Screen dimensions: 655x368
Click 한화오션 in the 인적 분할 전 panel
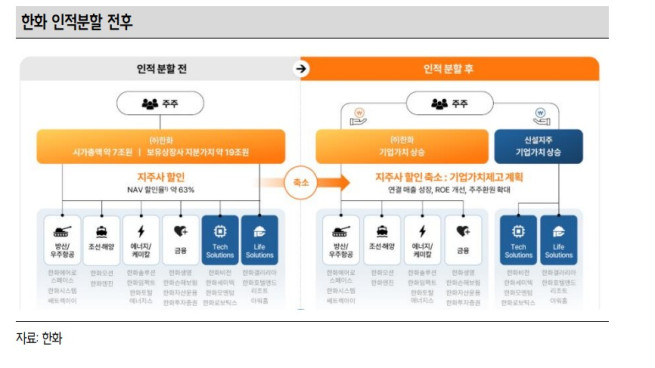click(102, 273)
